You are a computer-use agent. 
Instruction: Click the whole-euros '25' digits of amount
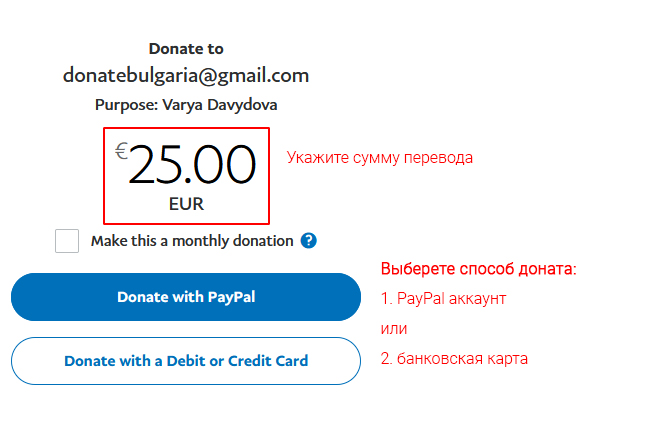155,164
